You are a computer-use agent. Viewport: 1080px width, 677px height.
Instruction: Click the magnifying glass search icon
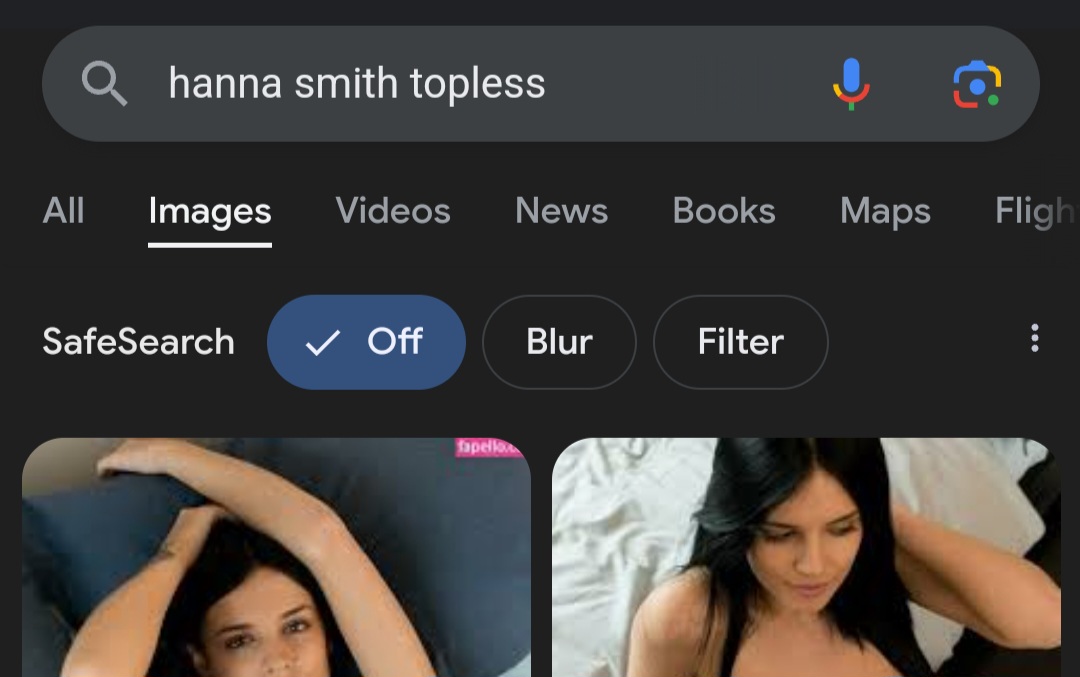(x=104, y=83)
